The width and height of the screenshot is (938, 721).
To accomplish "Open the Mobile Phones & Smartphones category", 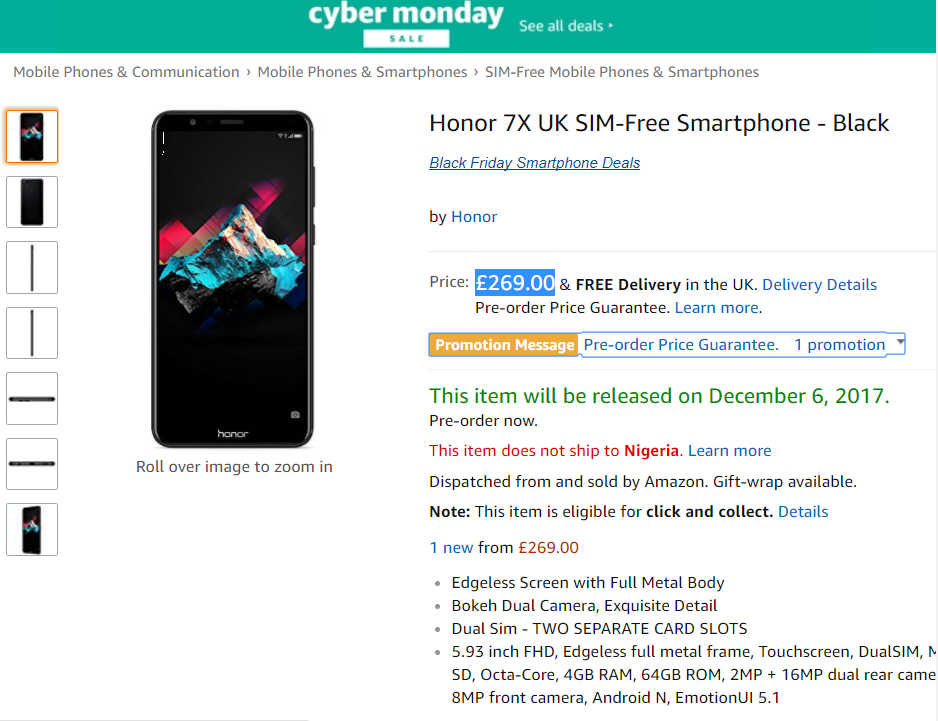I will pos(362,72).
